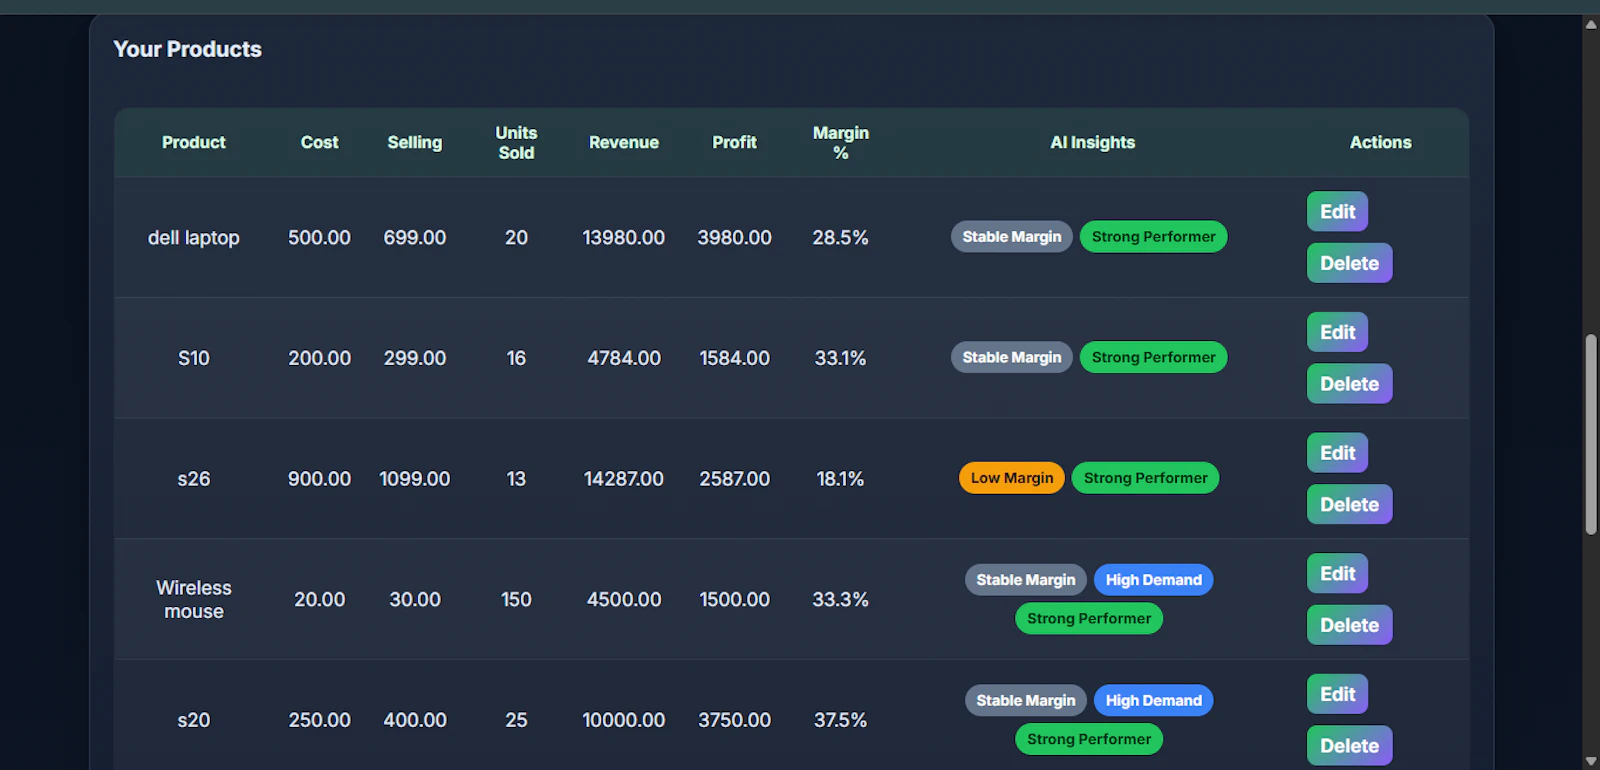Click the Selling column header
This screenshot has width=1600, height=770.
415,143
